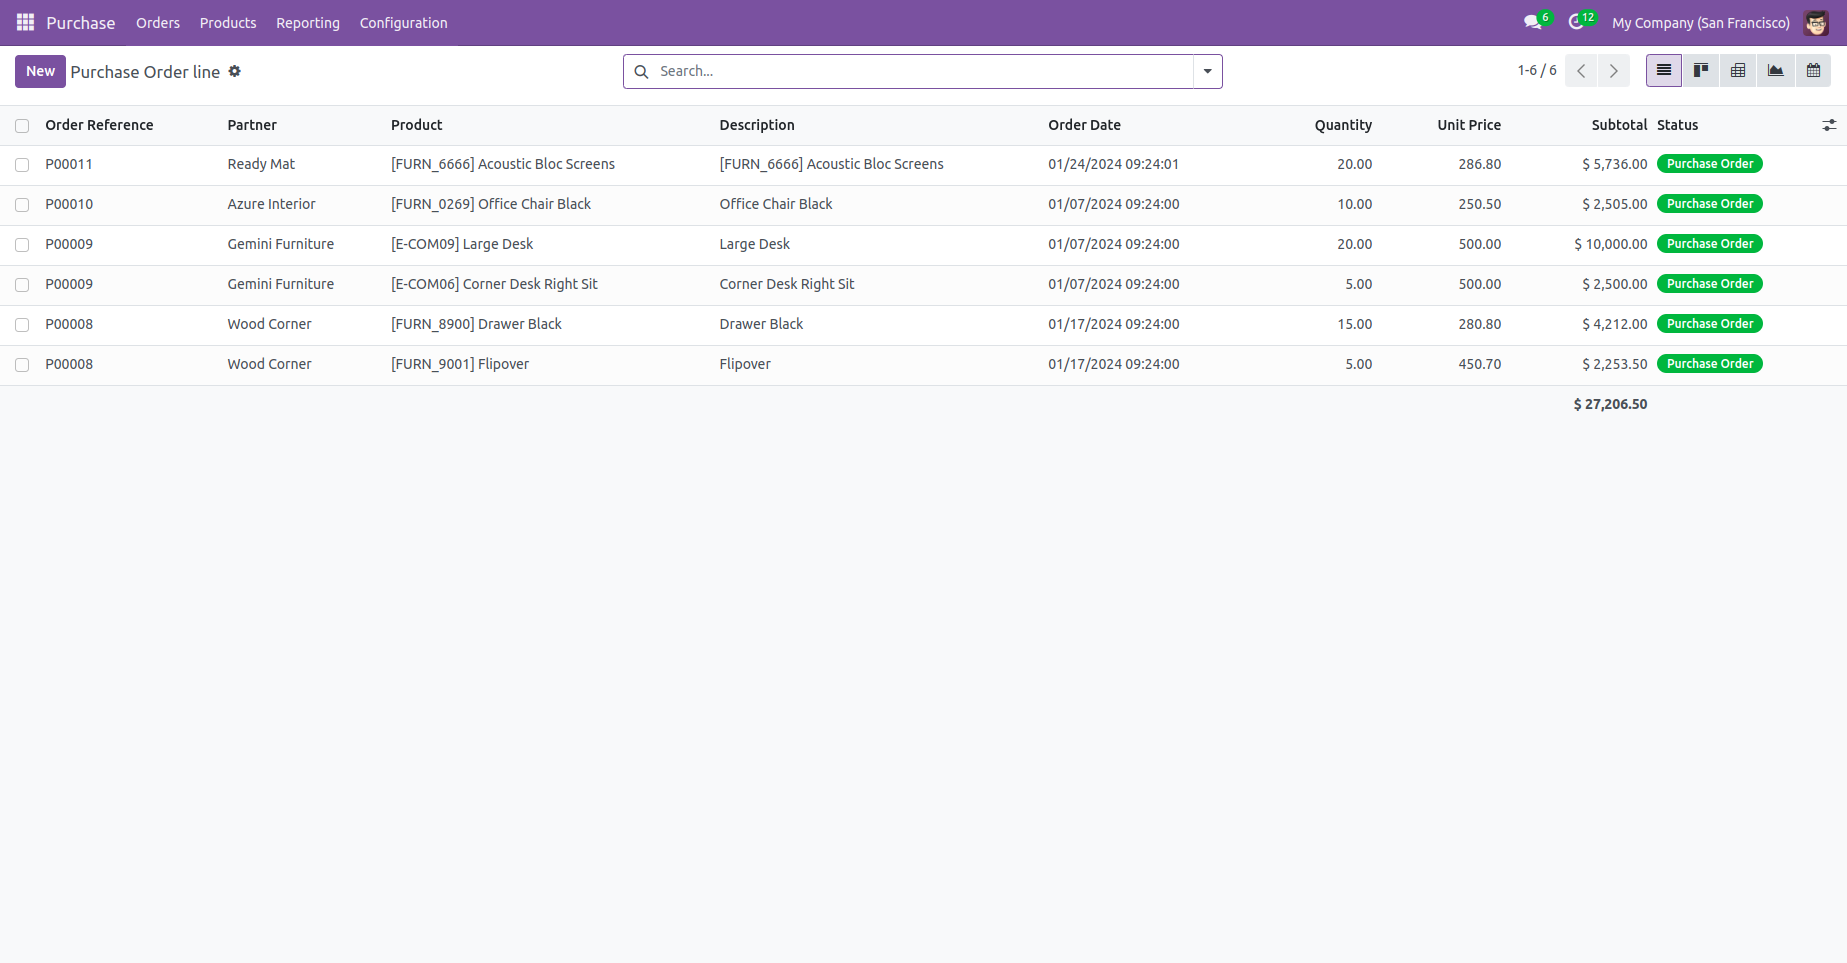The height and width of the screenshot is (963, 1847).
Task: Switch to Graph view
Action: (x=1775, y=71)
